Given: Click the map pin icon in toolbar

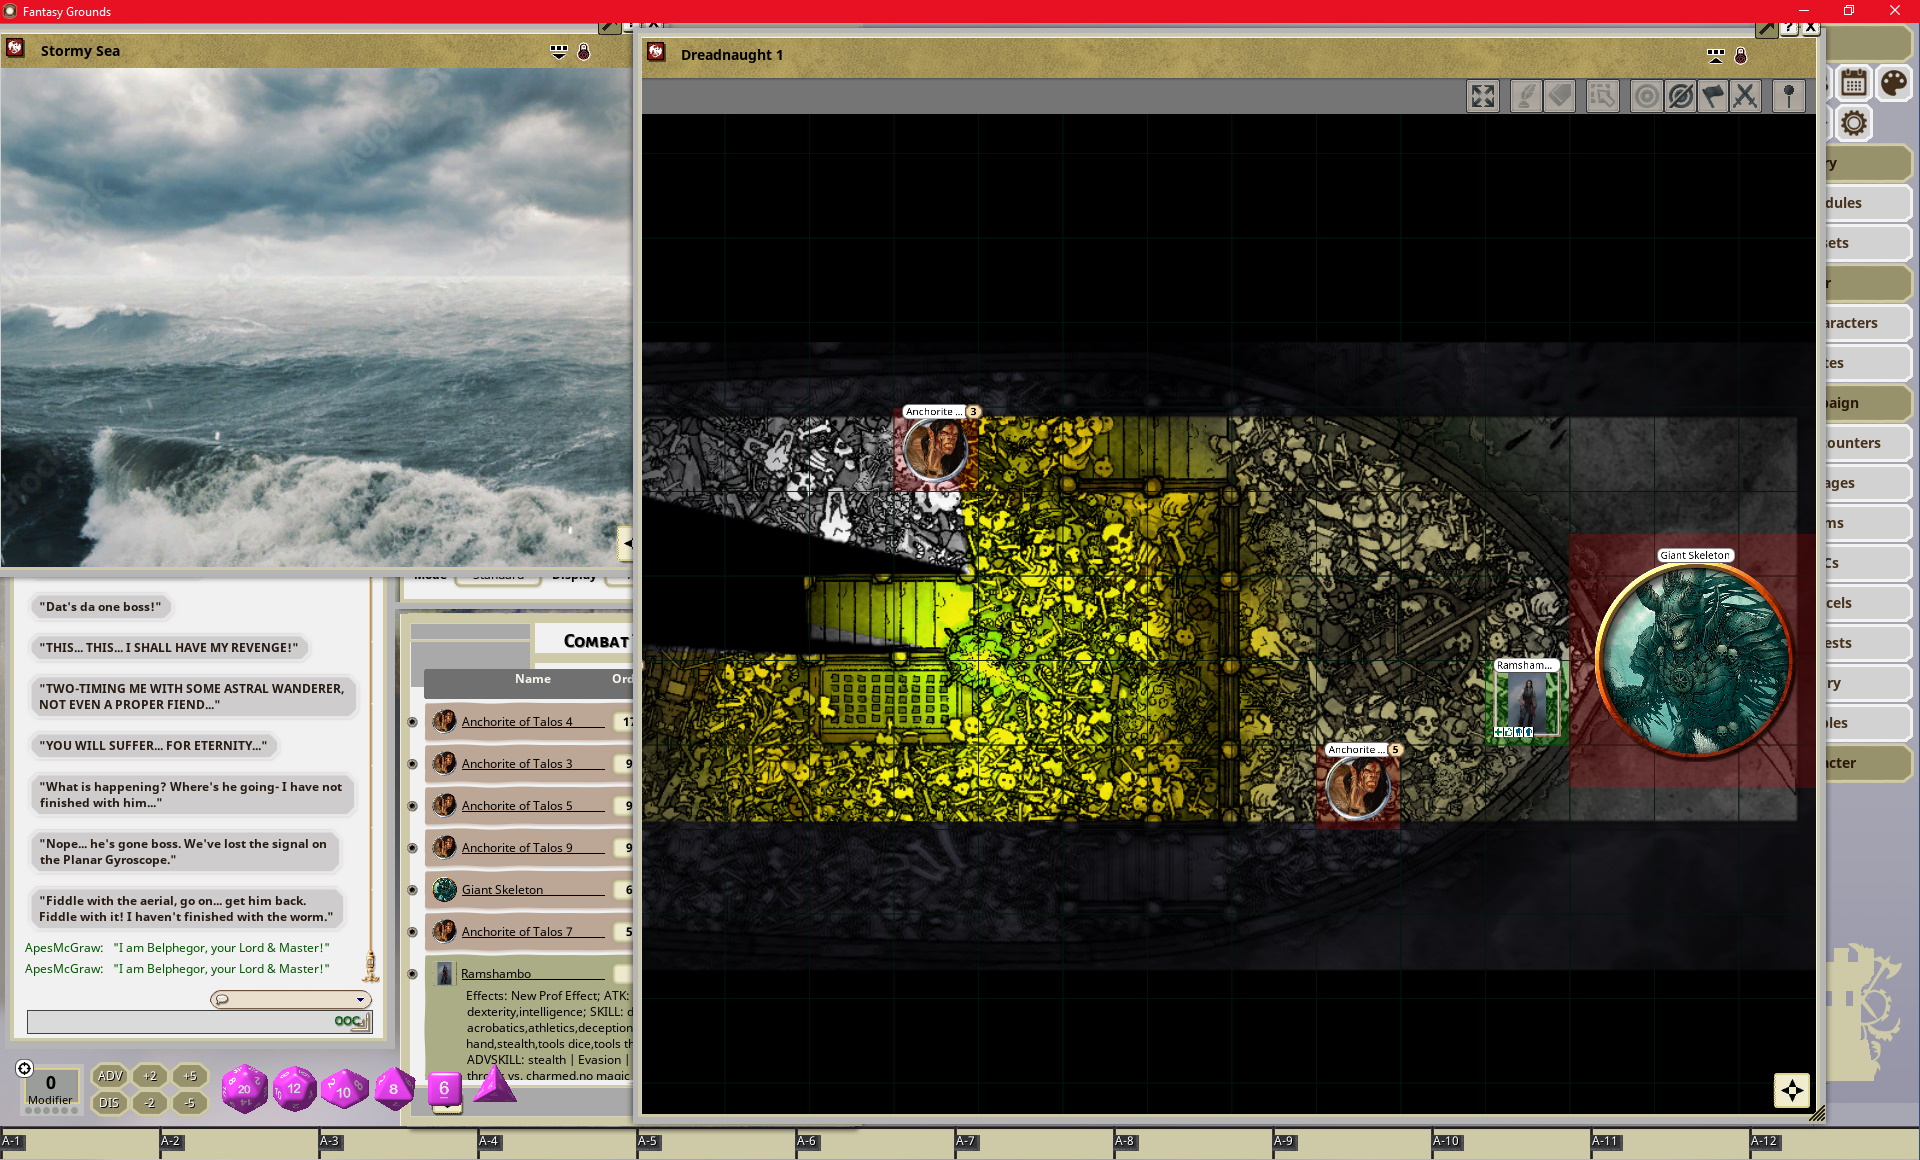Looking at the screenshot, I should coord(1789,96).
